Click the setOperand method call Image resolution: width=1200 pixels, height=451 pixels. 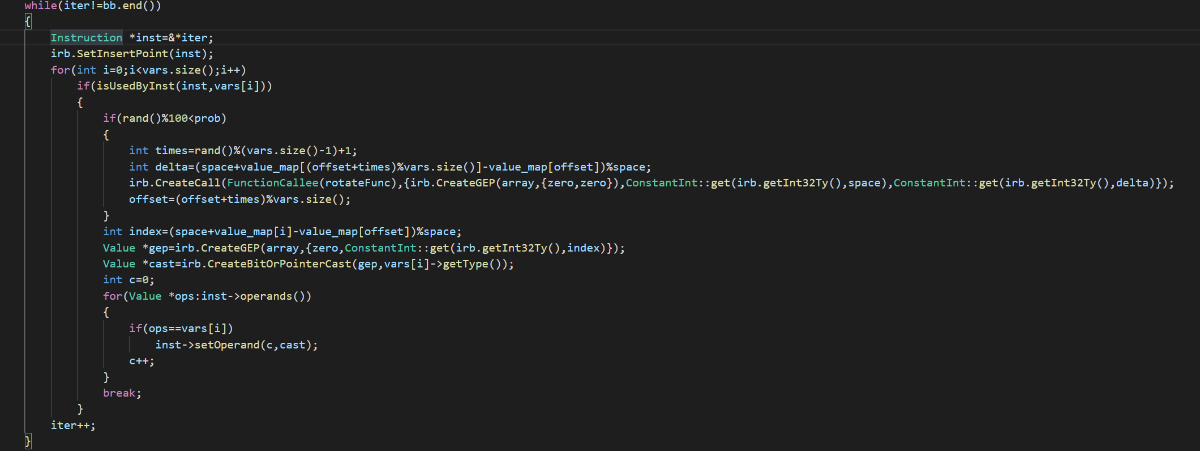click(x=216, y=344)
